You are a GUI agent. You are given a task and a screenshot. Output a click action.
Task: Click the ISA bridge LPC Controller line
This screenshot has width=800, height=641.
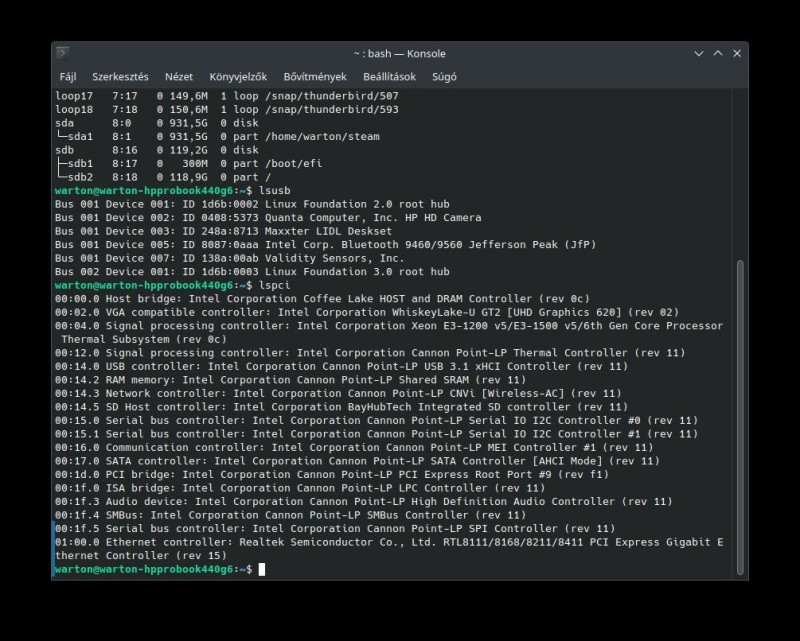click(x=300, y=488)
